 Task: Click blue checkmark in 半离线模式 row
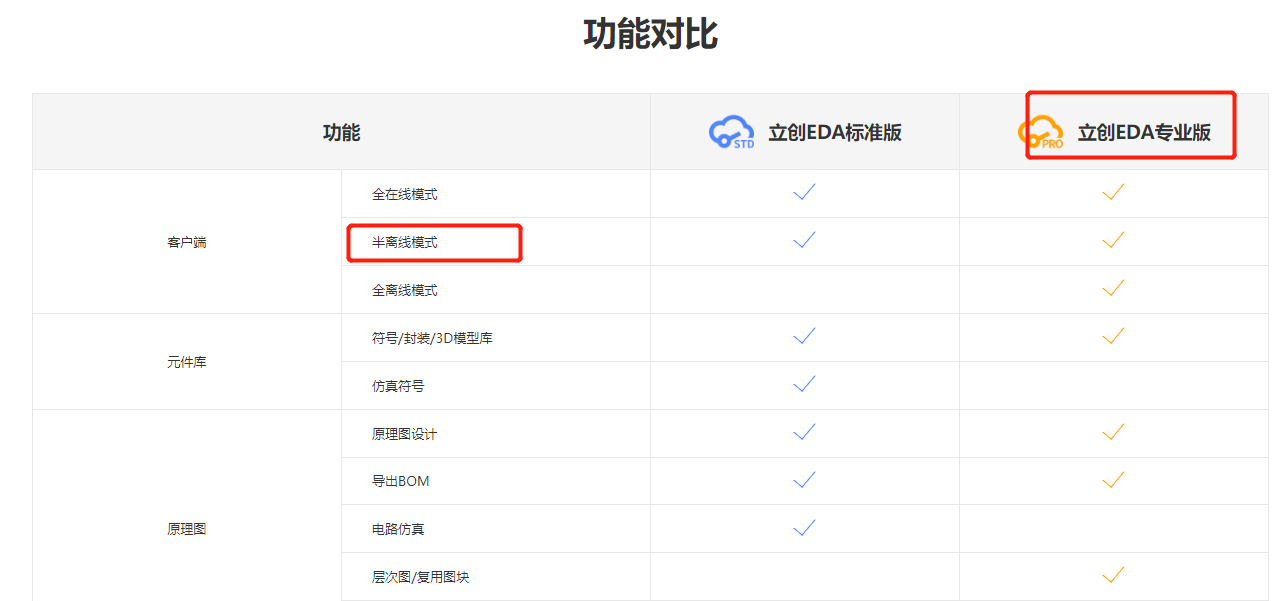pyautogui.click(x=804, y=240)
